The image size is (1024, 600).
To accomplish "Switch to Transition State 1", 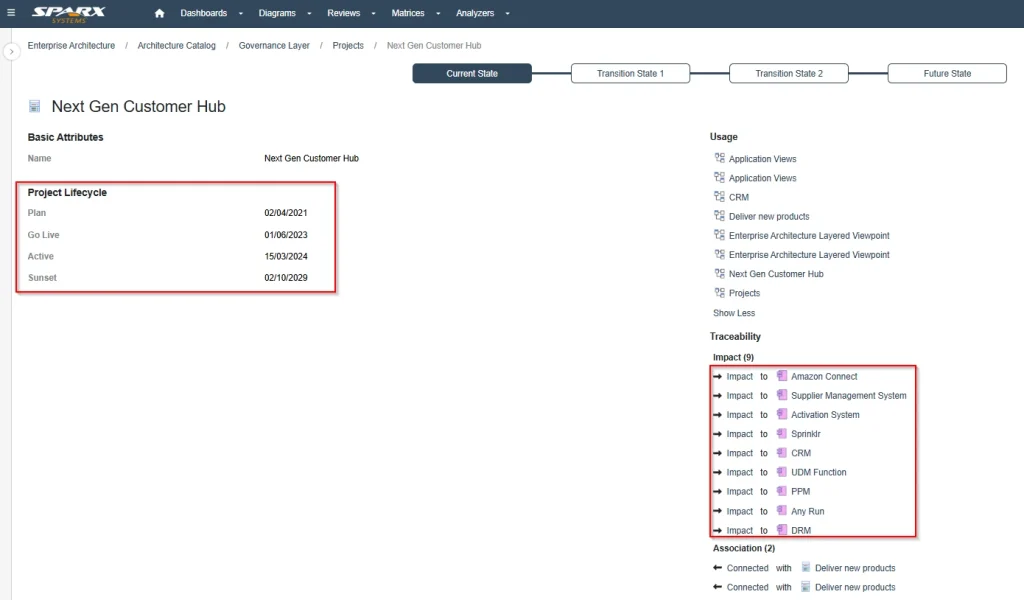I will coord(630,73).
